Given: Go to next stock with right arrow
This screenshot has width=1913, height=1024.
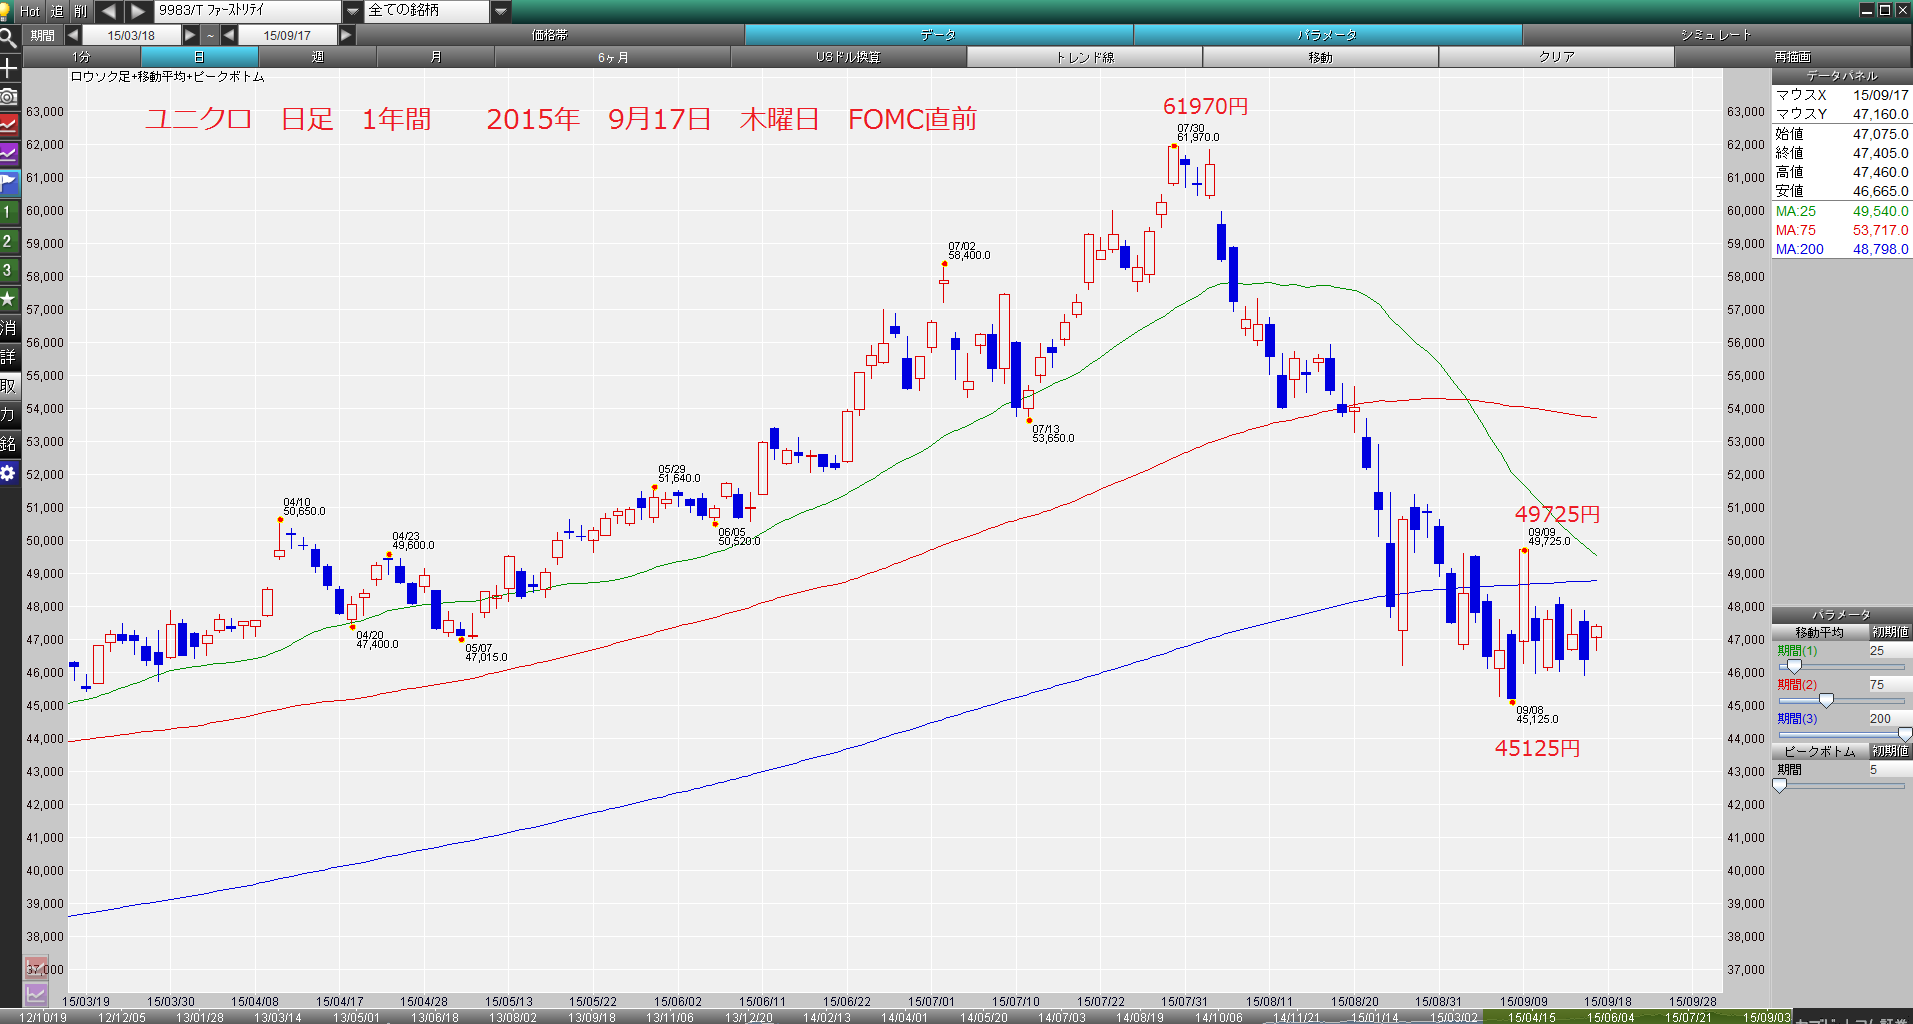Looking at the screenshot, I should coord(139,11).
